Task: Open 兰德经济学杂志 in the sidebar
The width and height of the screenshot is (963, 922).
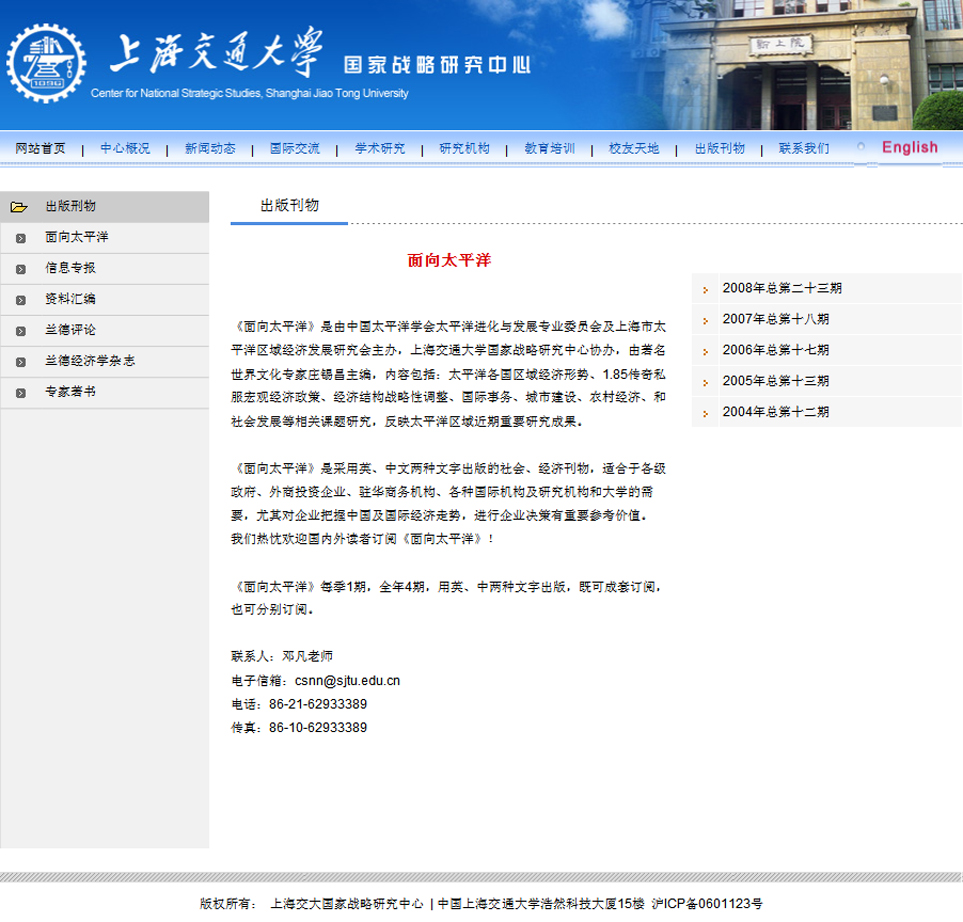Action: [x=90, y=361]
